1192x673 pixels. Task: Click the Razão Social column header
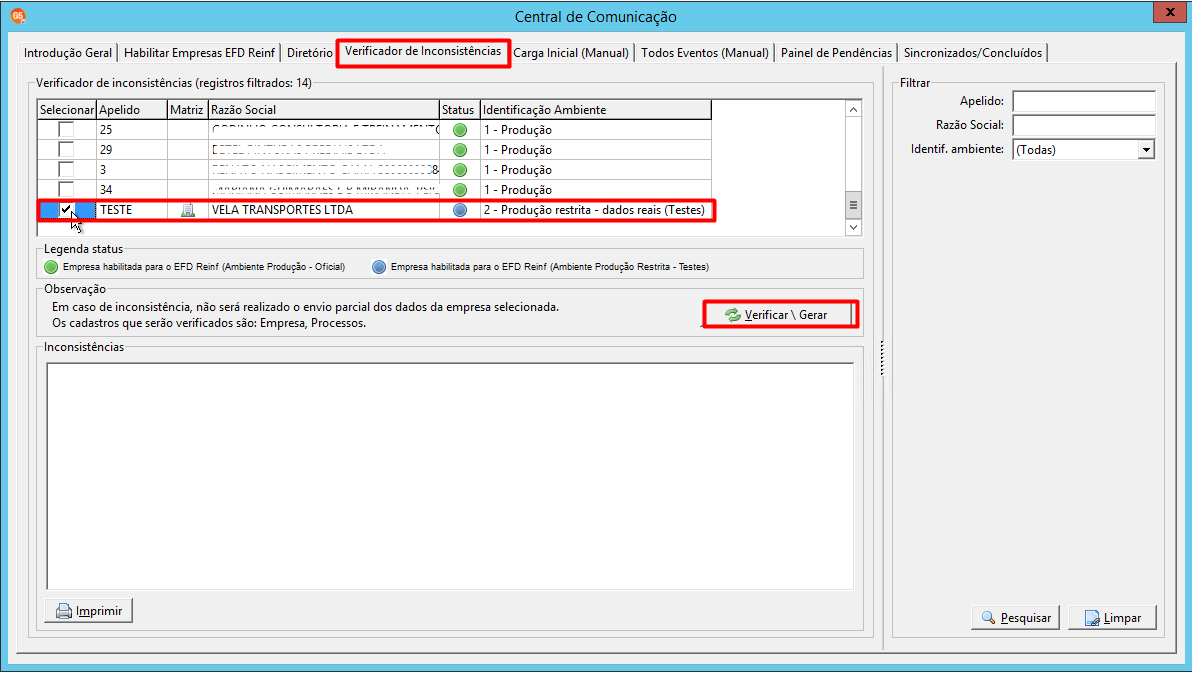click(x=324, y=110)
